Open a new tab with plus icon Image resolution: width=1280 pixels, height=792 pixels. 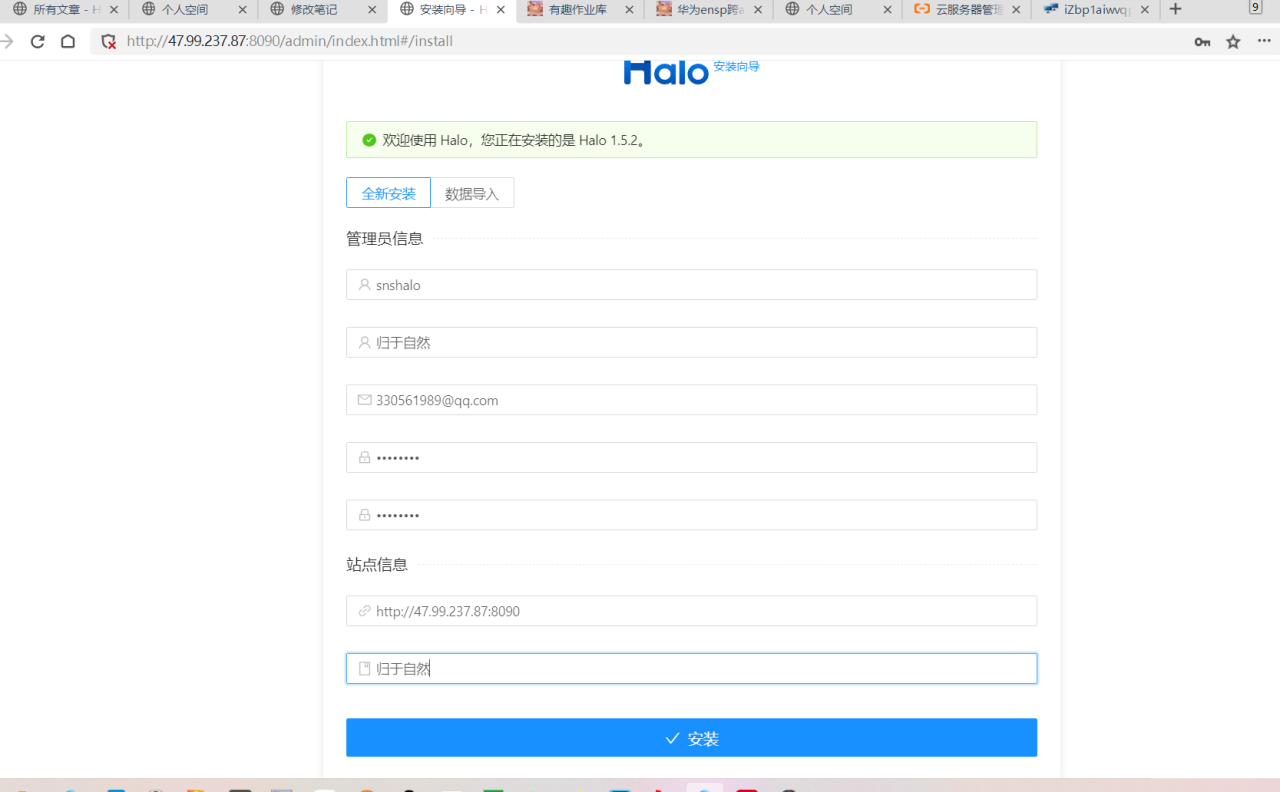click(x=1175, y=9)
